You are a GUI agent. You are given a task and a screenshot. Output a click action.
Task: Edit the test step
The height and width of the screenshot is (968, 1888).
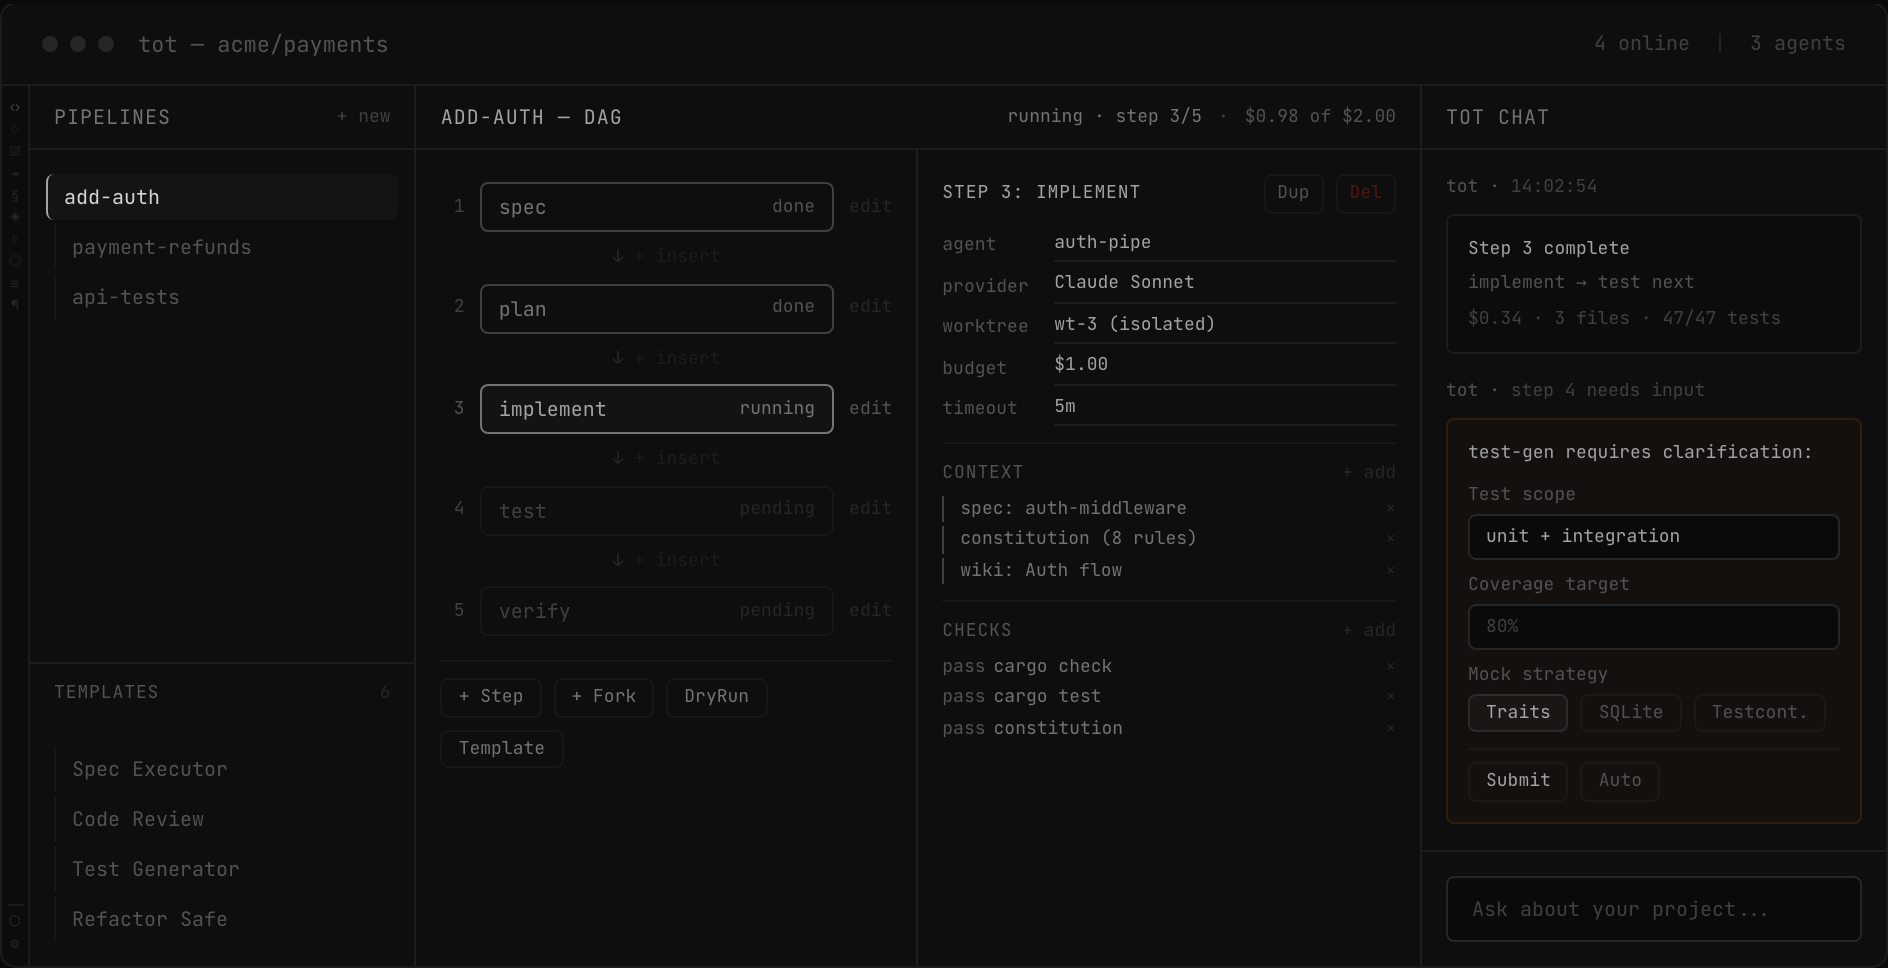[870, 508]
